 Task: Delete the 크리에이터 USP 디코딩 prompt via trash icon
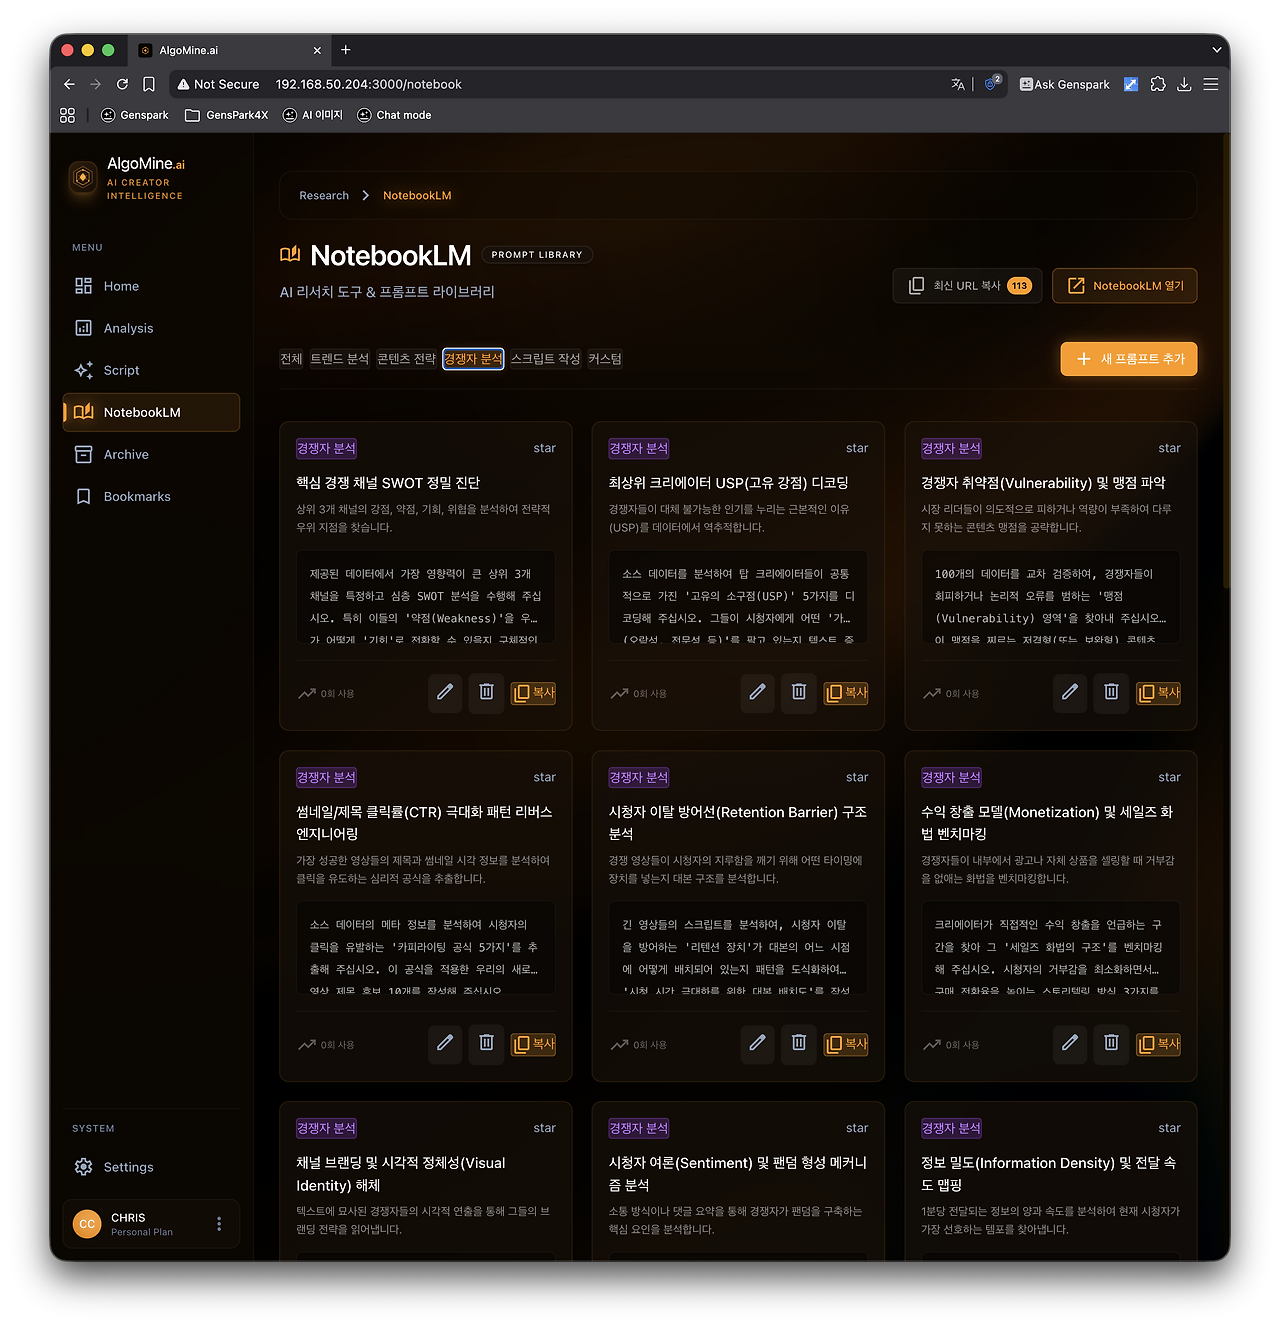(798, 693)
